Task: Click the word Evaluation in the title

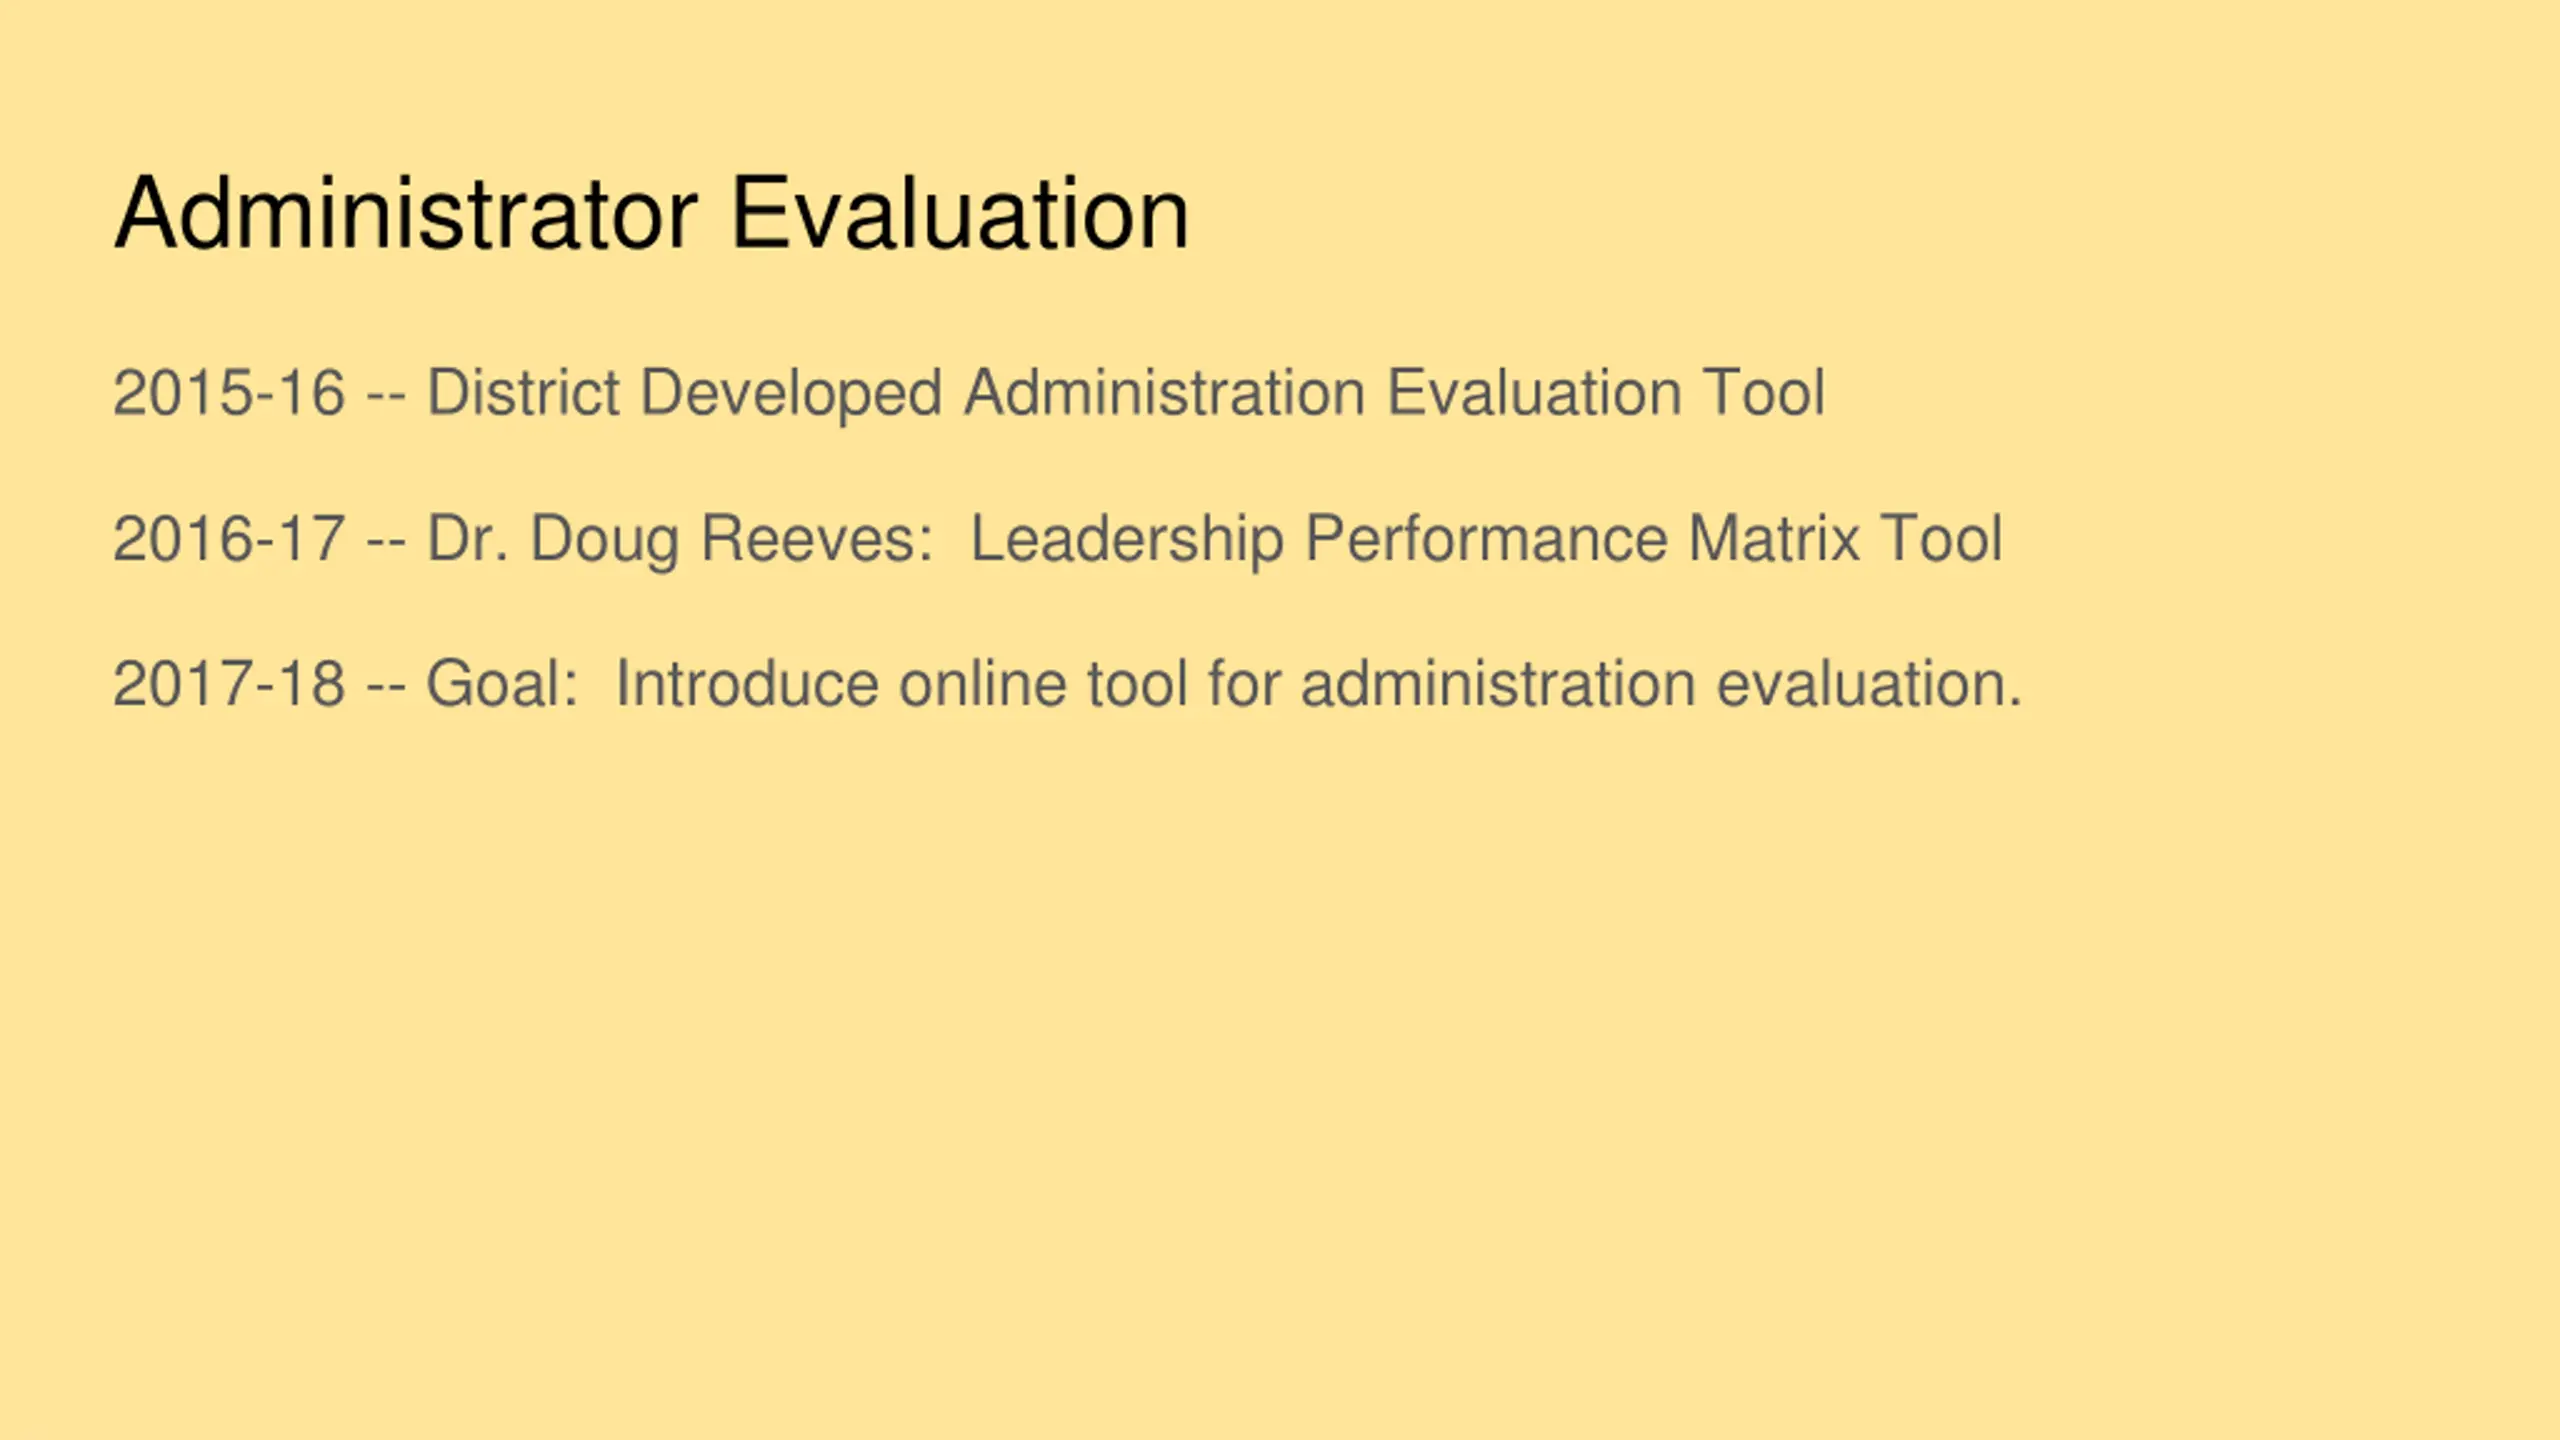Action: [960, 213]
